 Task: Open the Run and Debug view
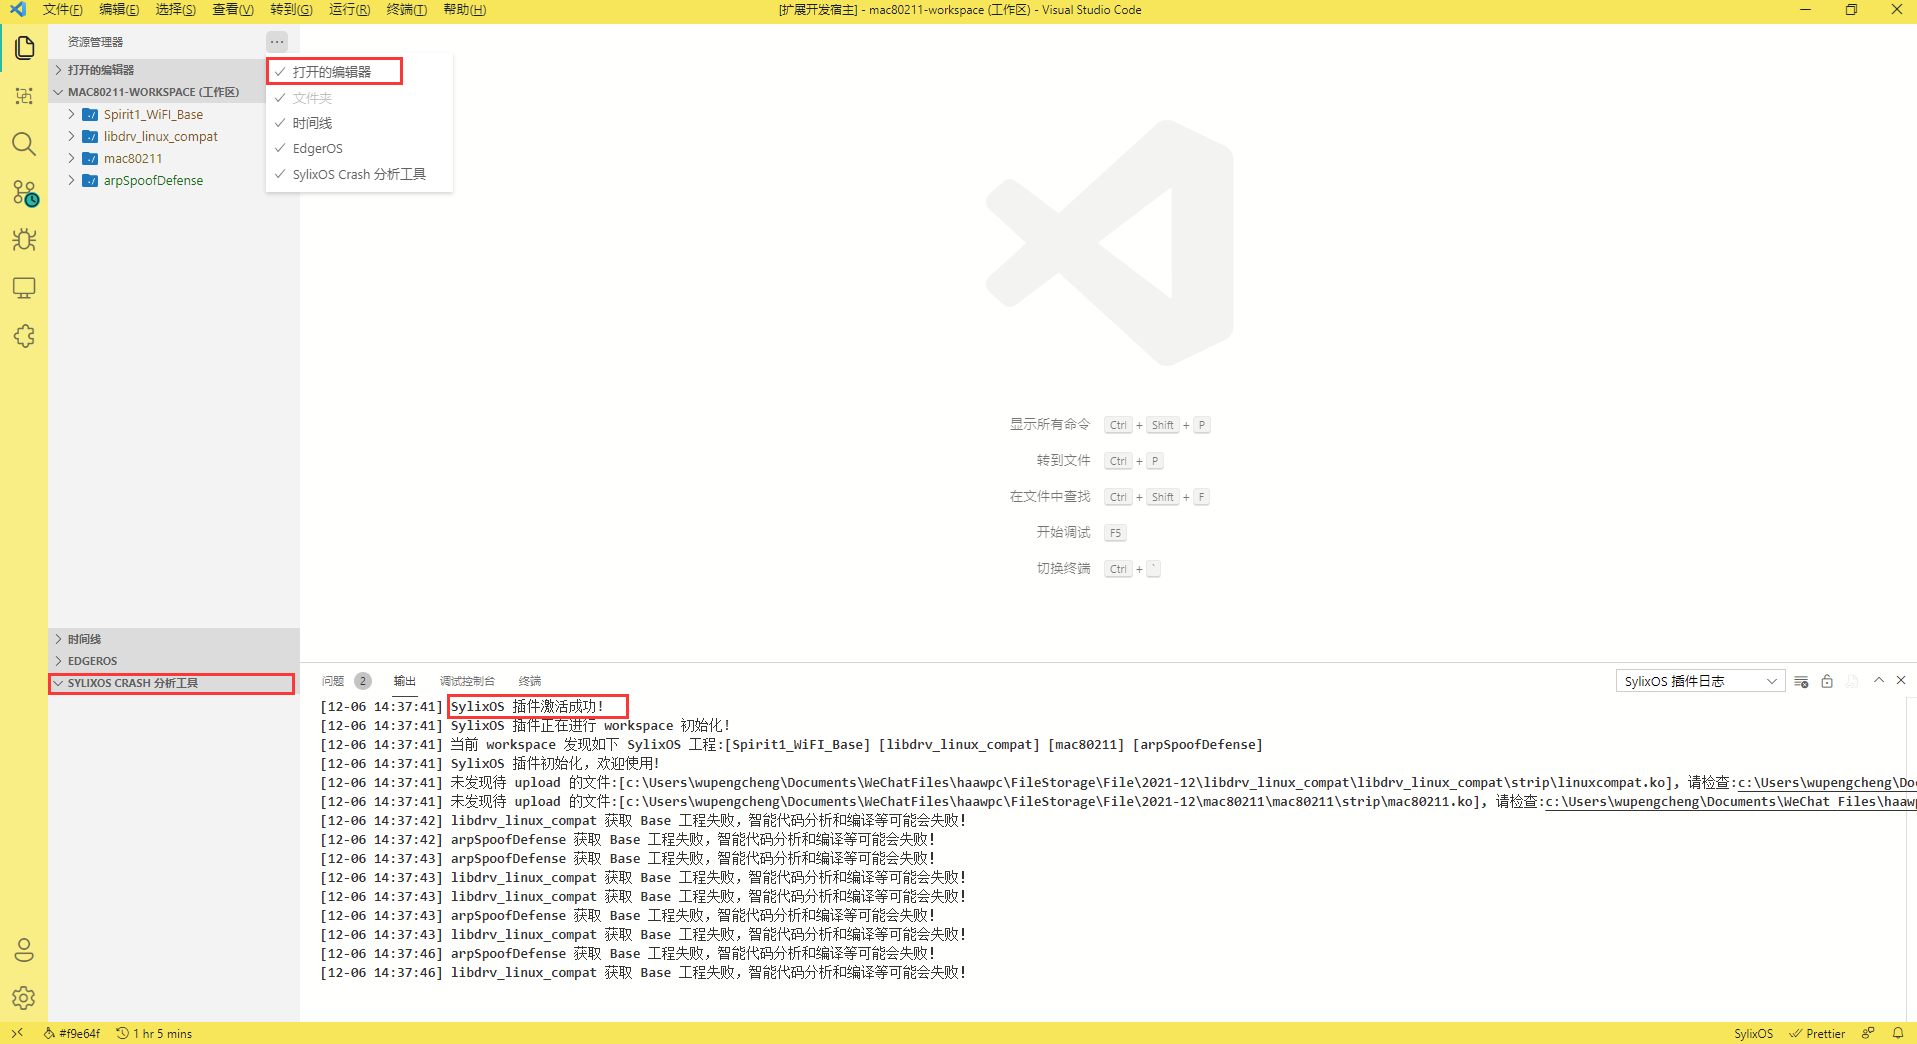click(x=24, y=240)
